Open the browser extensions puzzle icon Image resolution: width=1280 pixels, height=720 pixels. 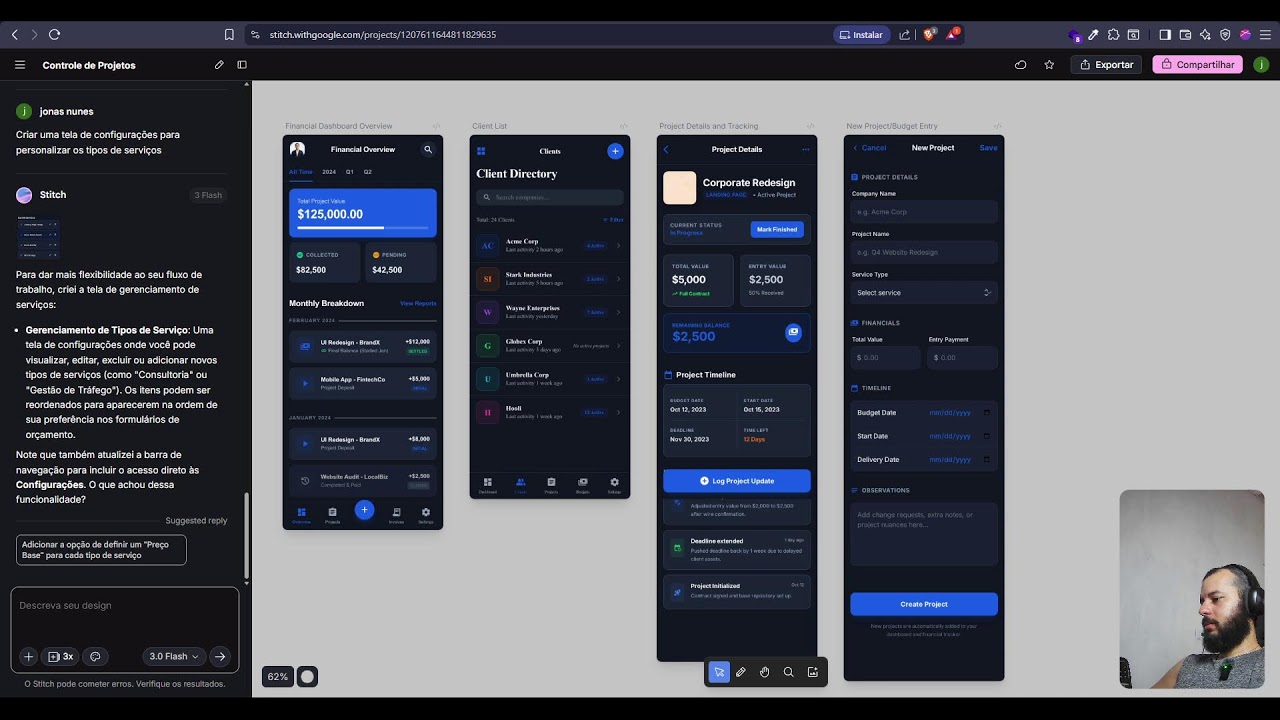click(x=1113, y=34)
